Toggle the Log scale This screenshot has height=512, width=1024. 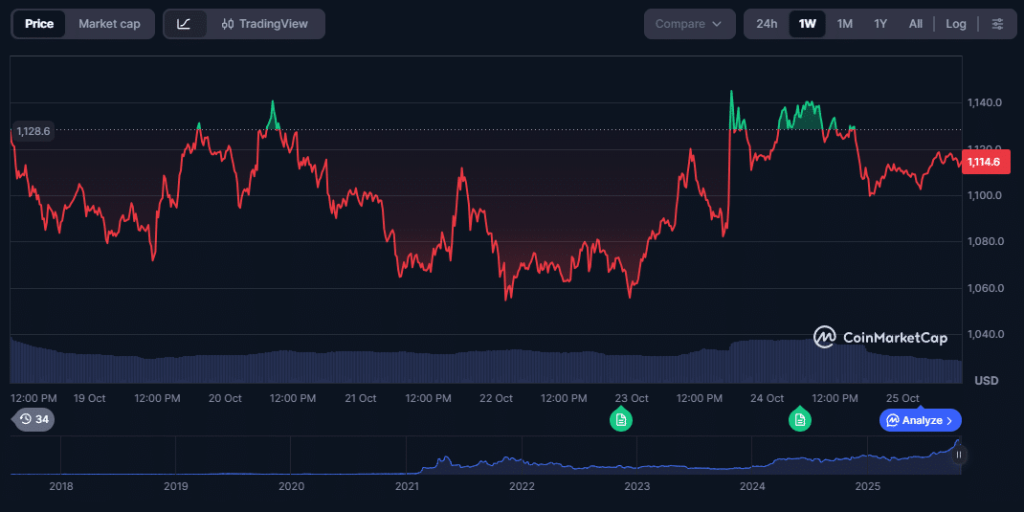[x=956, y=24]
